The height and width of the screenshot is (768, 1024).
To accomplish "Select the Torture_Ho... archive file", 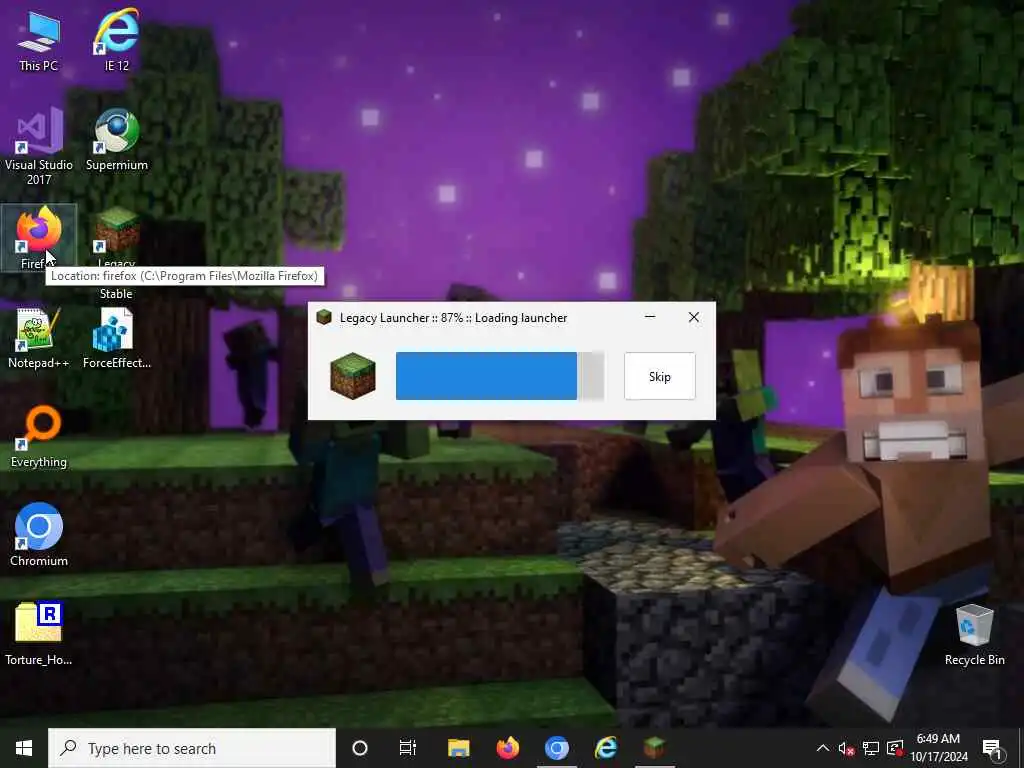I will [x=39, y=634].
